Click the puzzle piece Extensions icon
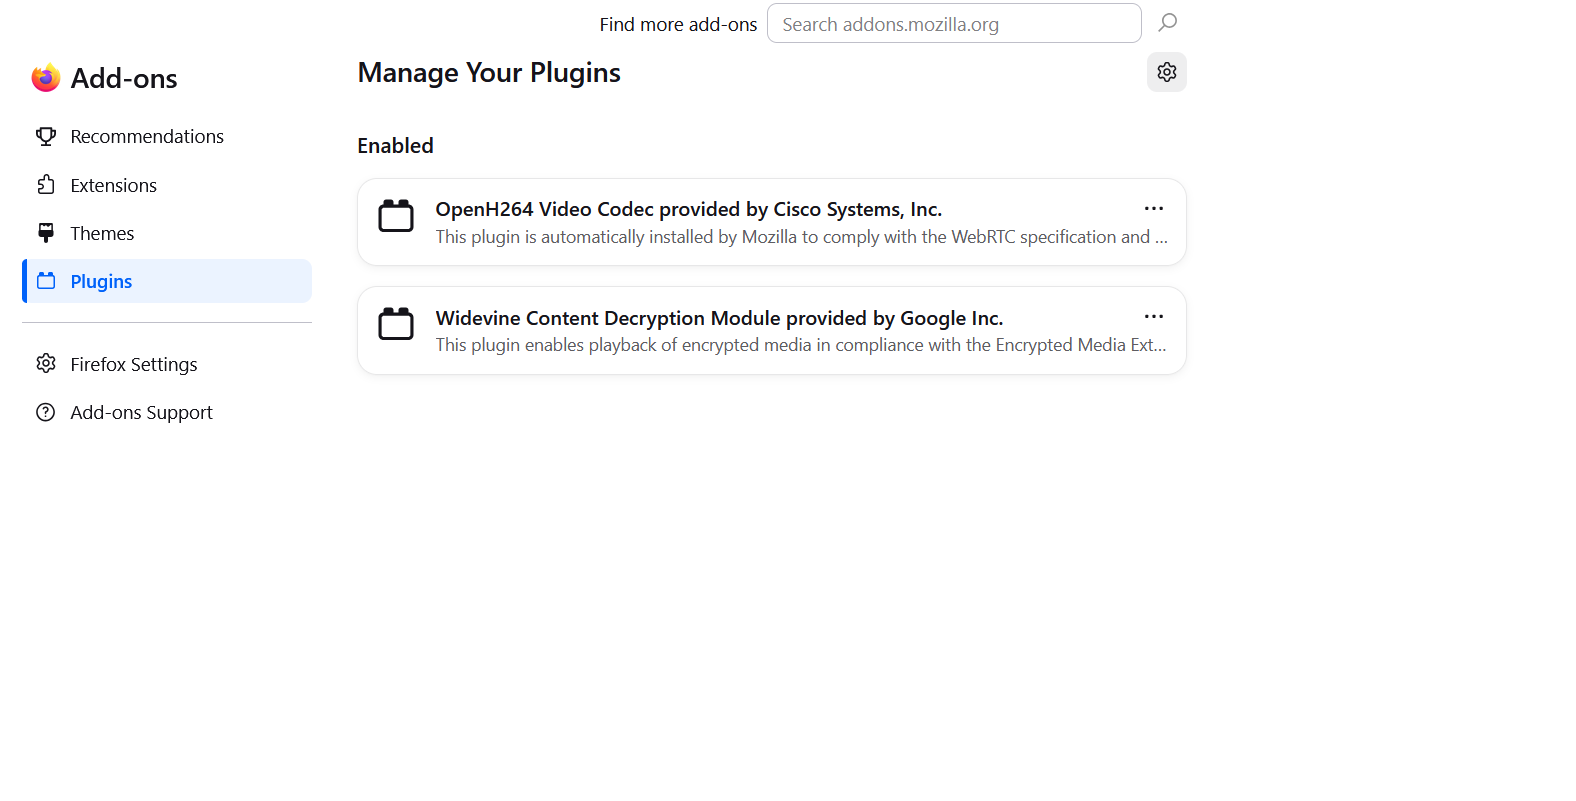Screen dimensions: 1576x801 (x=46, y=185)
